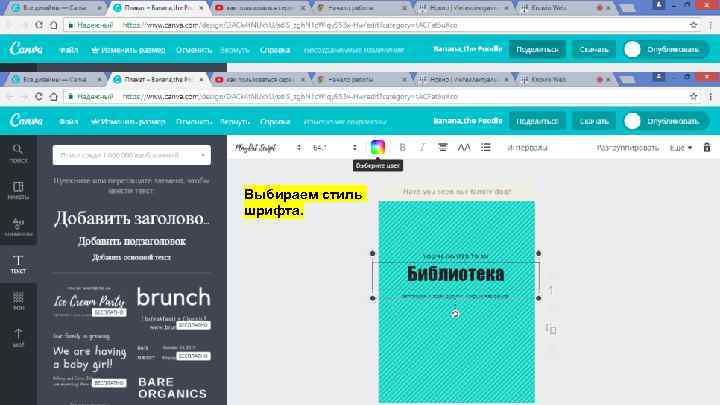
Task: Open the Search panel in Canva sidebar
Action: pyautogui.click(x=18, y=153)
